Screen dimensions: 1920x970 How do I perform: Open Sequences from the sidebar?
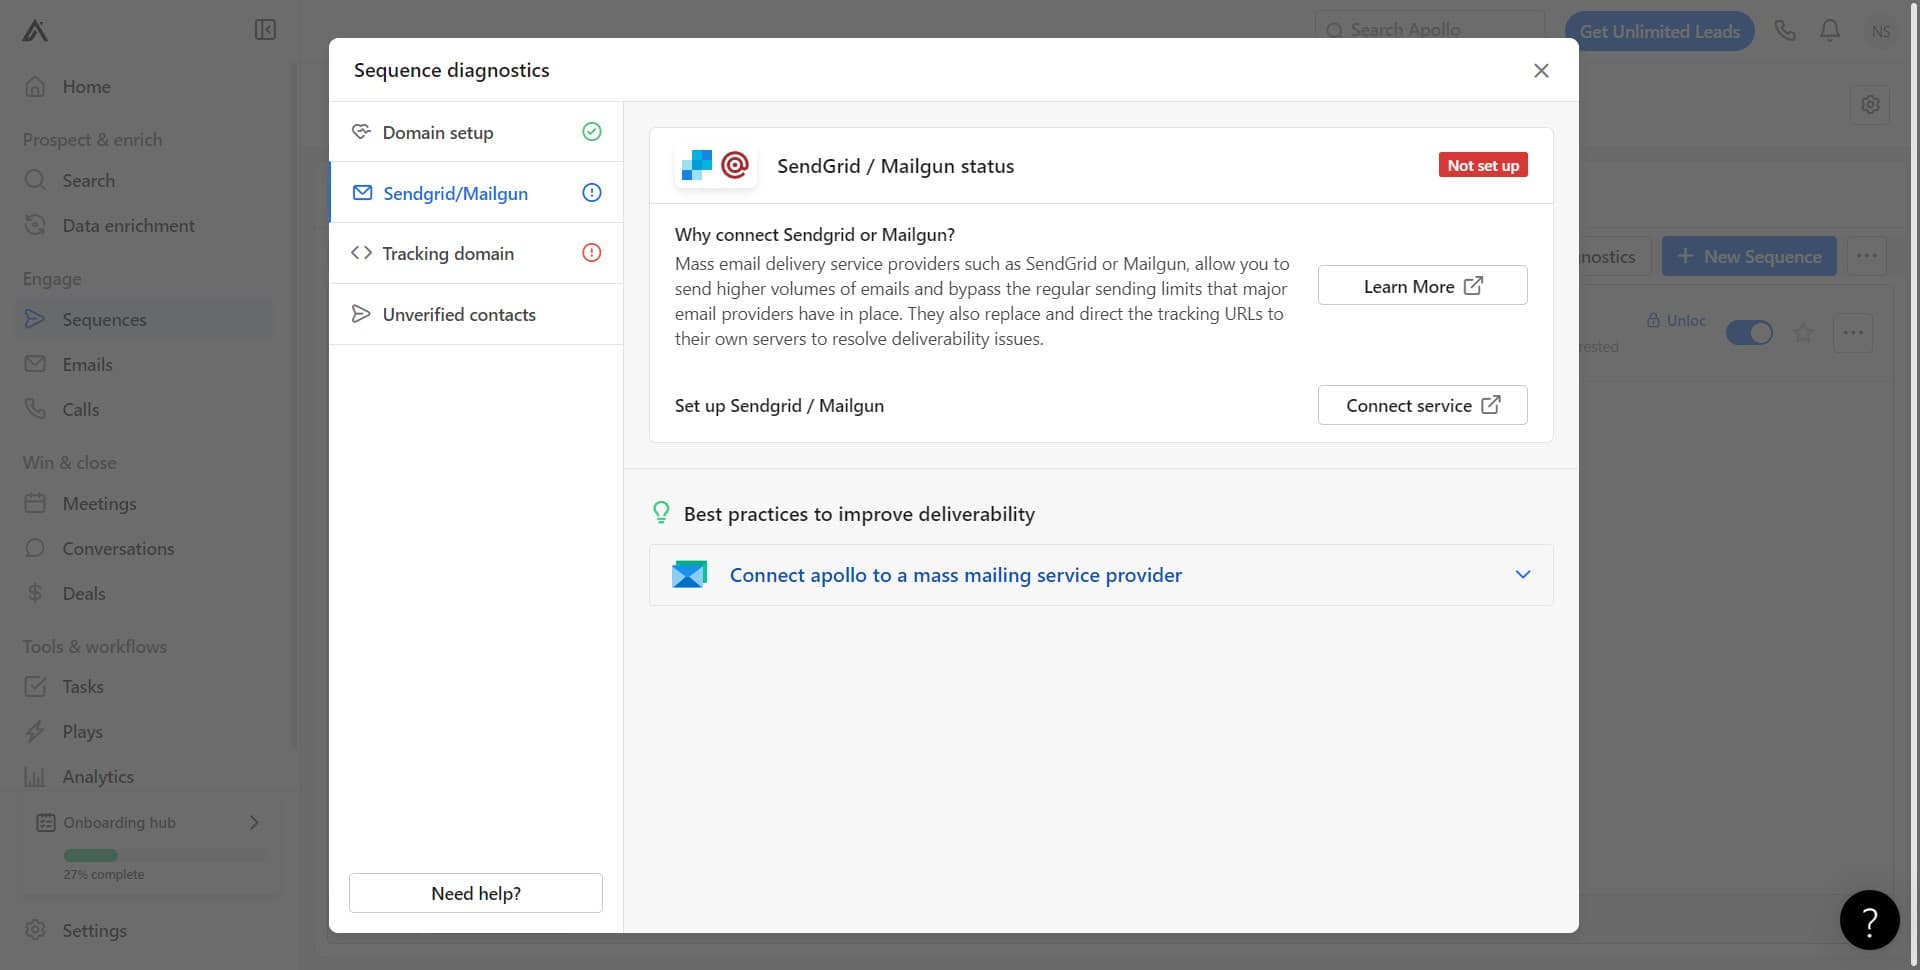coord(103,319)
